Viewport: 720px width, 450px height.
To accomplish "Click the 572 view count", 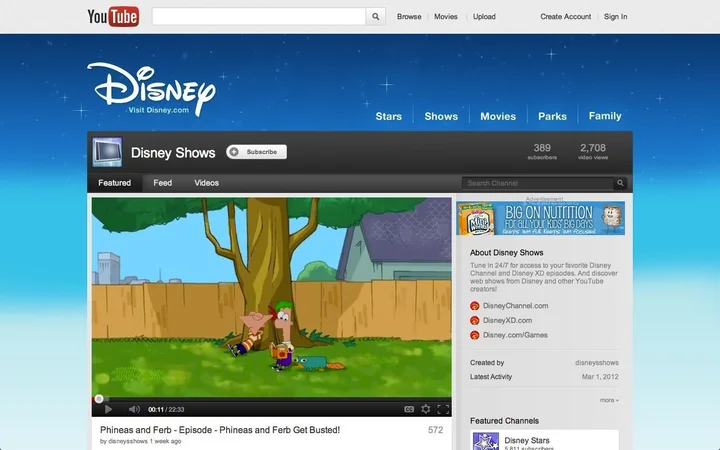I will (435, 430).
